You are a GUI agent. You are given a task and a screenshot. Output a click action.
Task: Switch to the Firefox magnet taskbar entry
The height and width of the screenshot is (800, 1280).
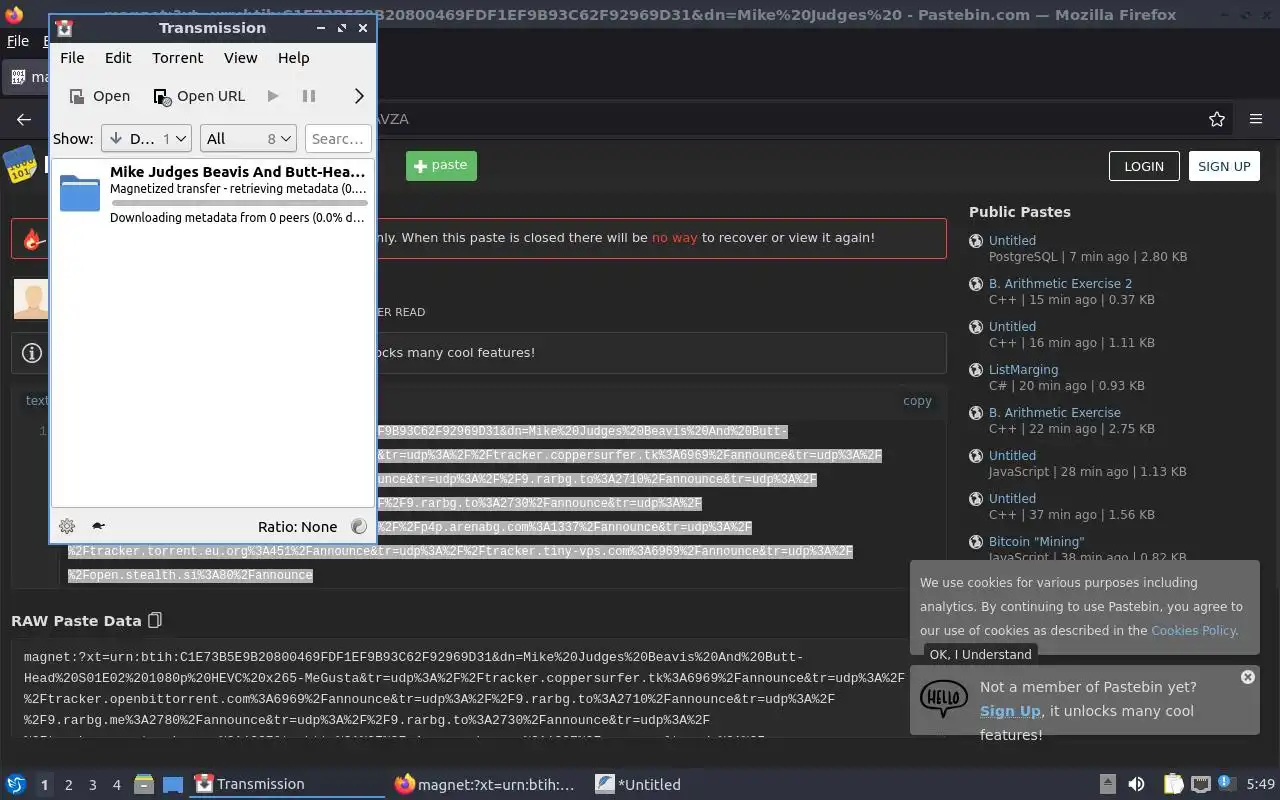[x=487, y=784]
